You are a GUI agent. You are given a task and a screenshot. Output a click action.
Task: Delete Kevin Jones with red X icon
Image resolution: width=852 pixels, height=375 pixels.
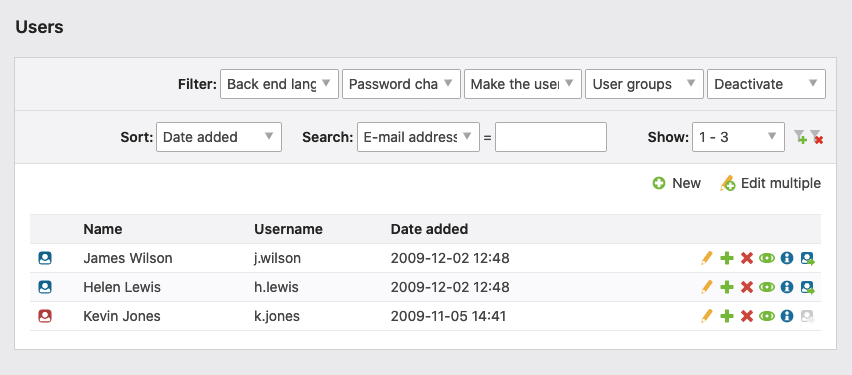747,316
